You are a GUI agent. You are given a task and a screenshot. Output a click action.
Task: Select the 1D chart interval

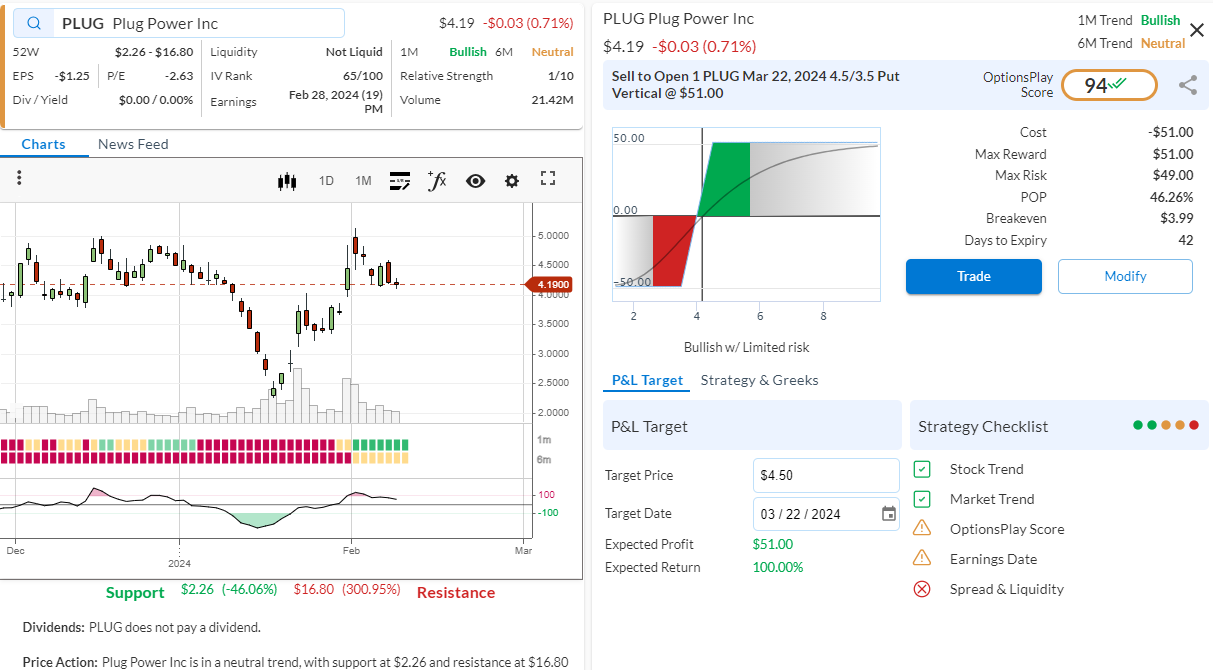326,181
